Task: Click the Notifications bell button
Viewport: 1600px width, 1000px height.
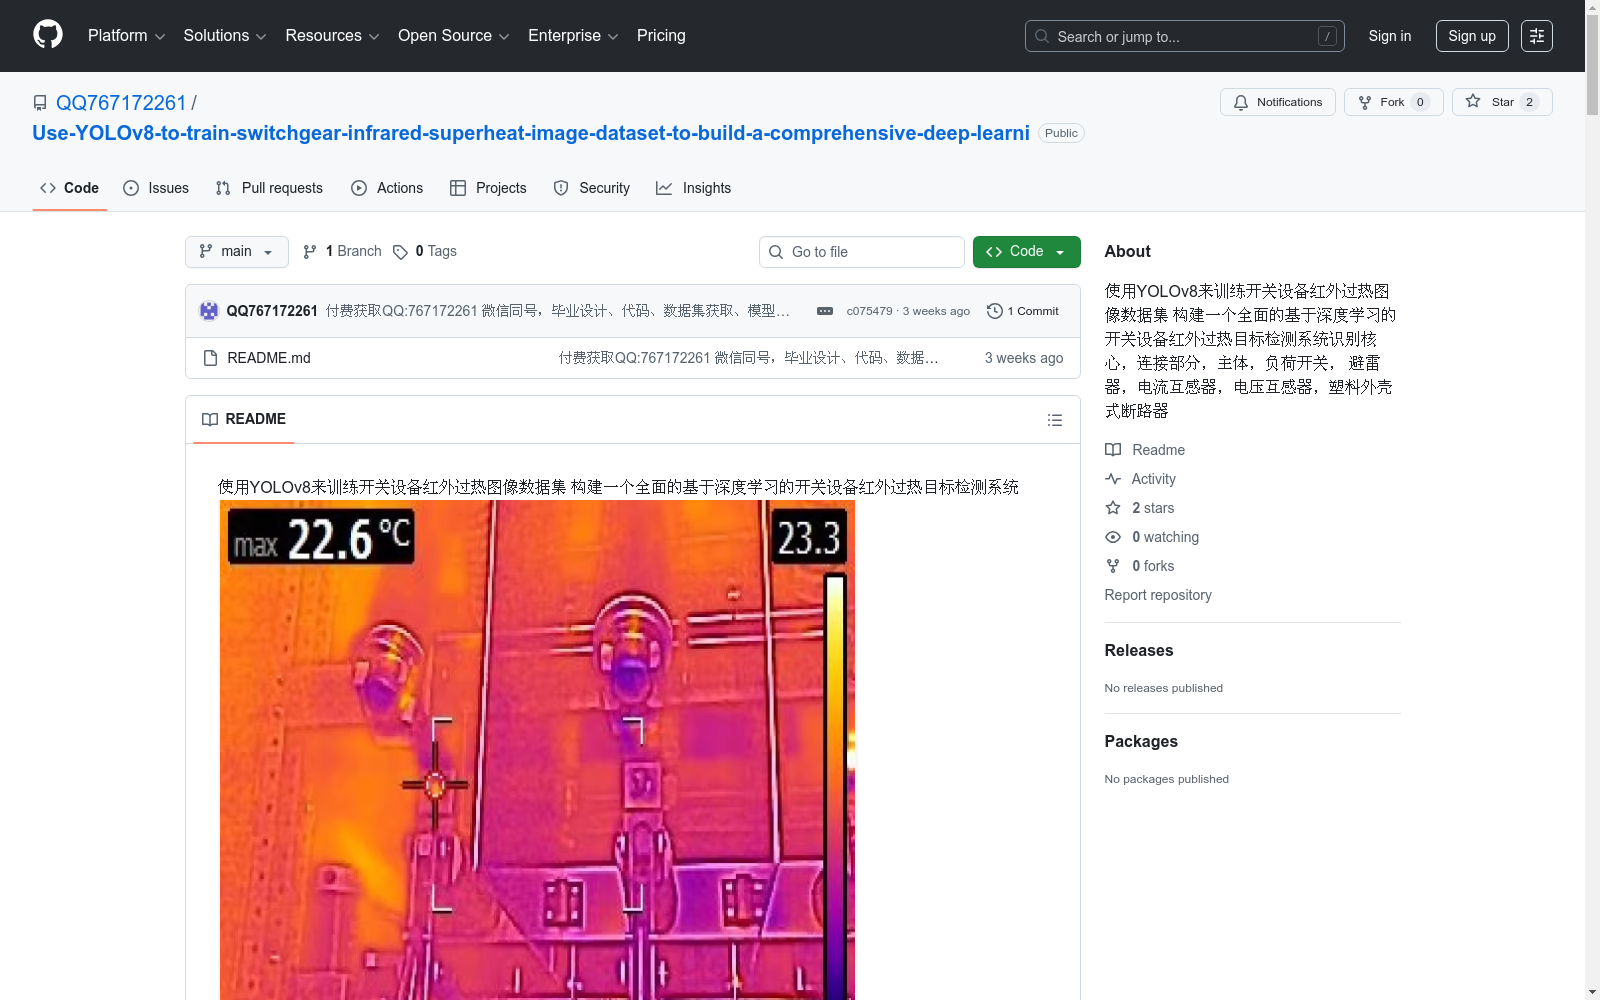Action: pyautogui.click(x=1278, y=102)
